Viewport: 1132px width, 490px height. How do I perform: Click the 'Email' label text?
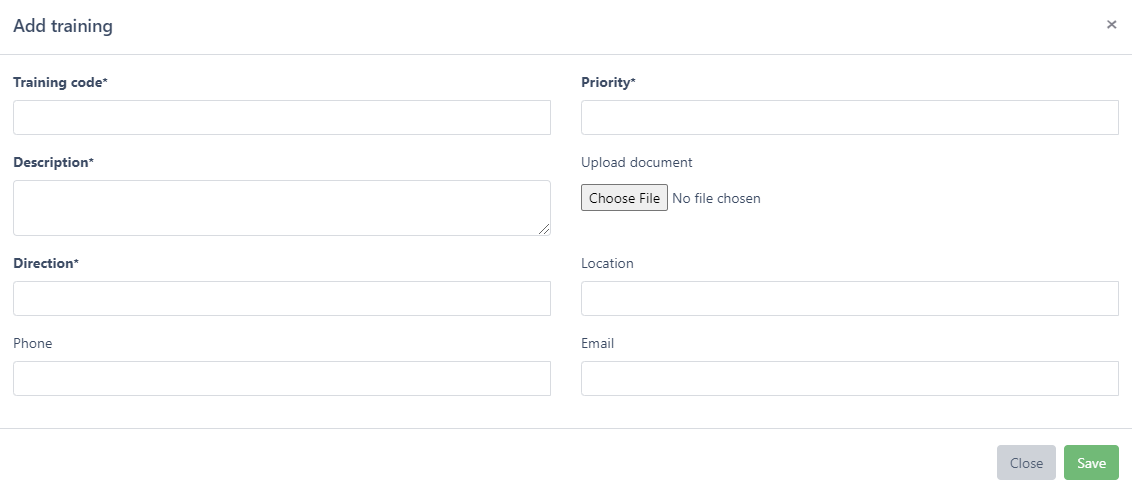point(597,343)
